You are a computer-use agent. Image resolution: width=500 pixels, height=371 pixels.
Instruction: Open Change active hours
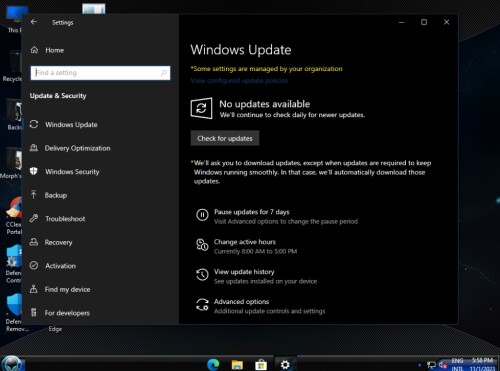coord(245,242)
